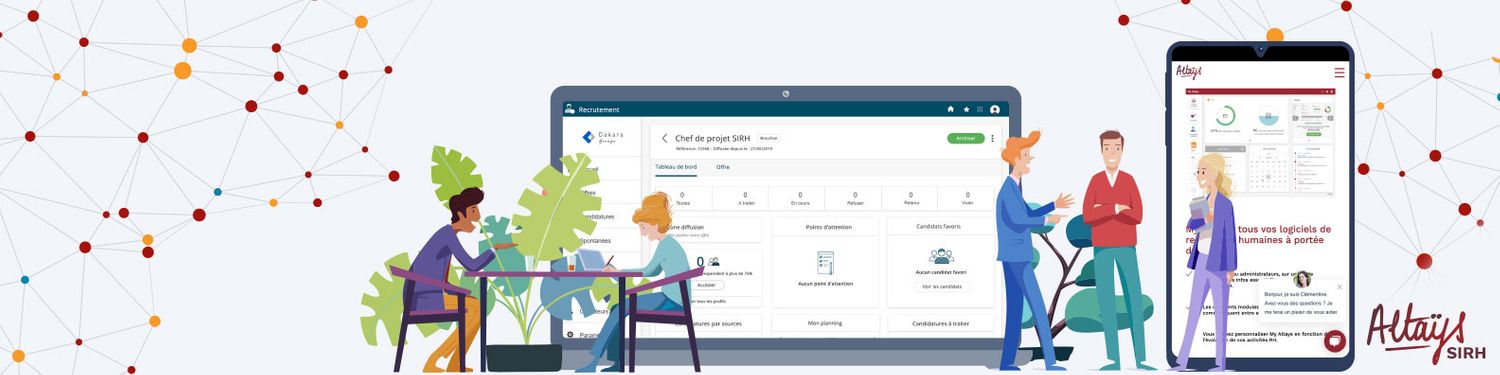This screenshot has height=375, width=1500.
Task: Click the group icon in Candidats favoris
Action: tap(941, 256)
